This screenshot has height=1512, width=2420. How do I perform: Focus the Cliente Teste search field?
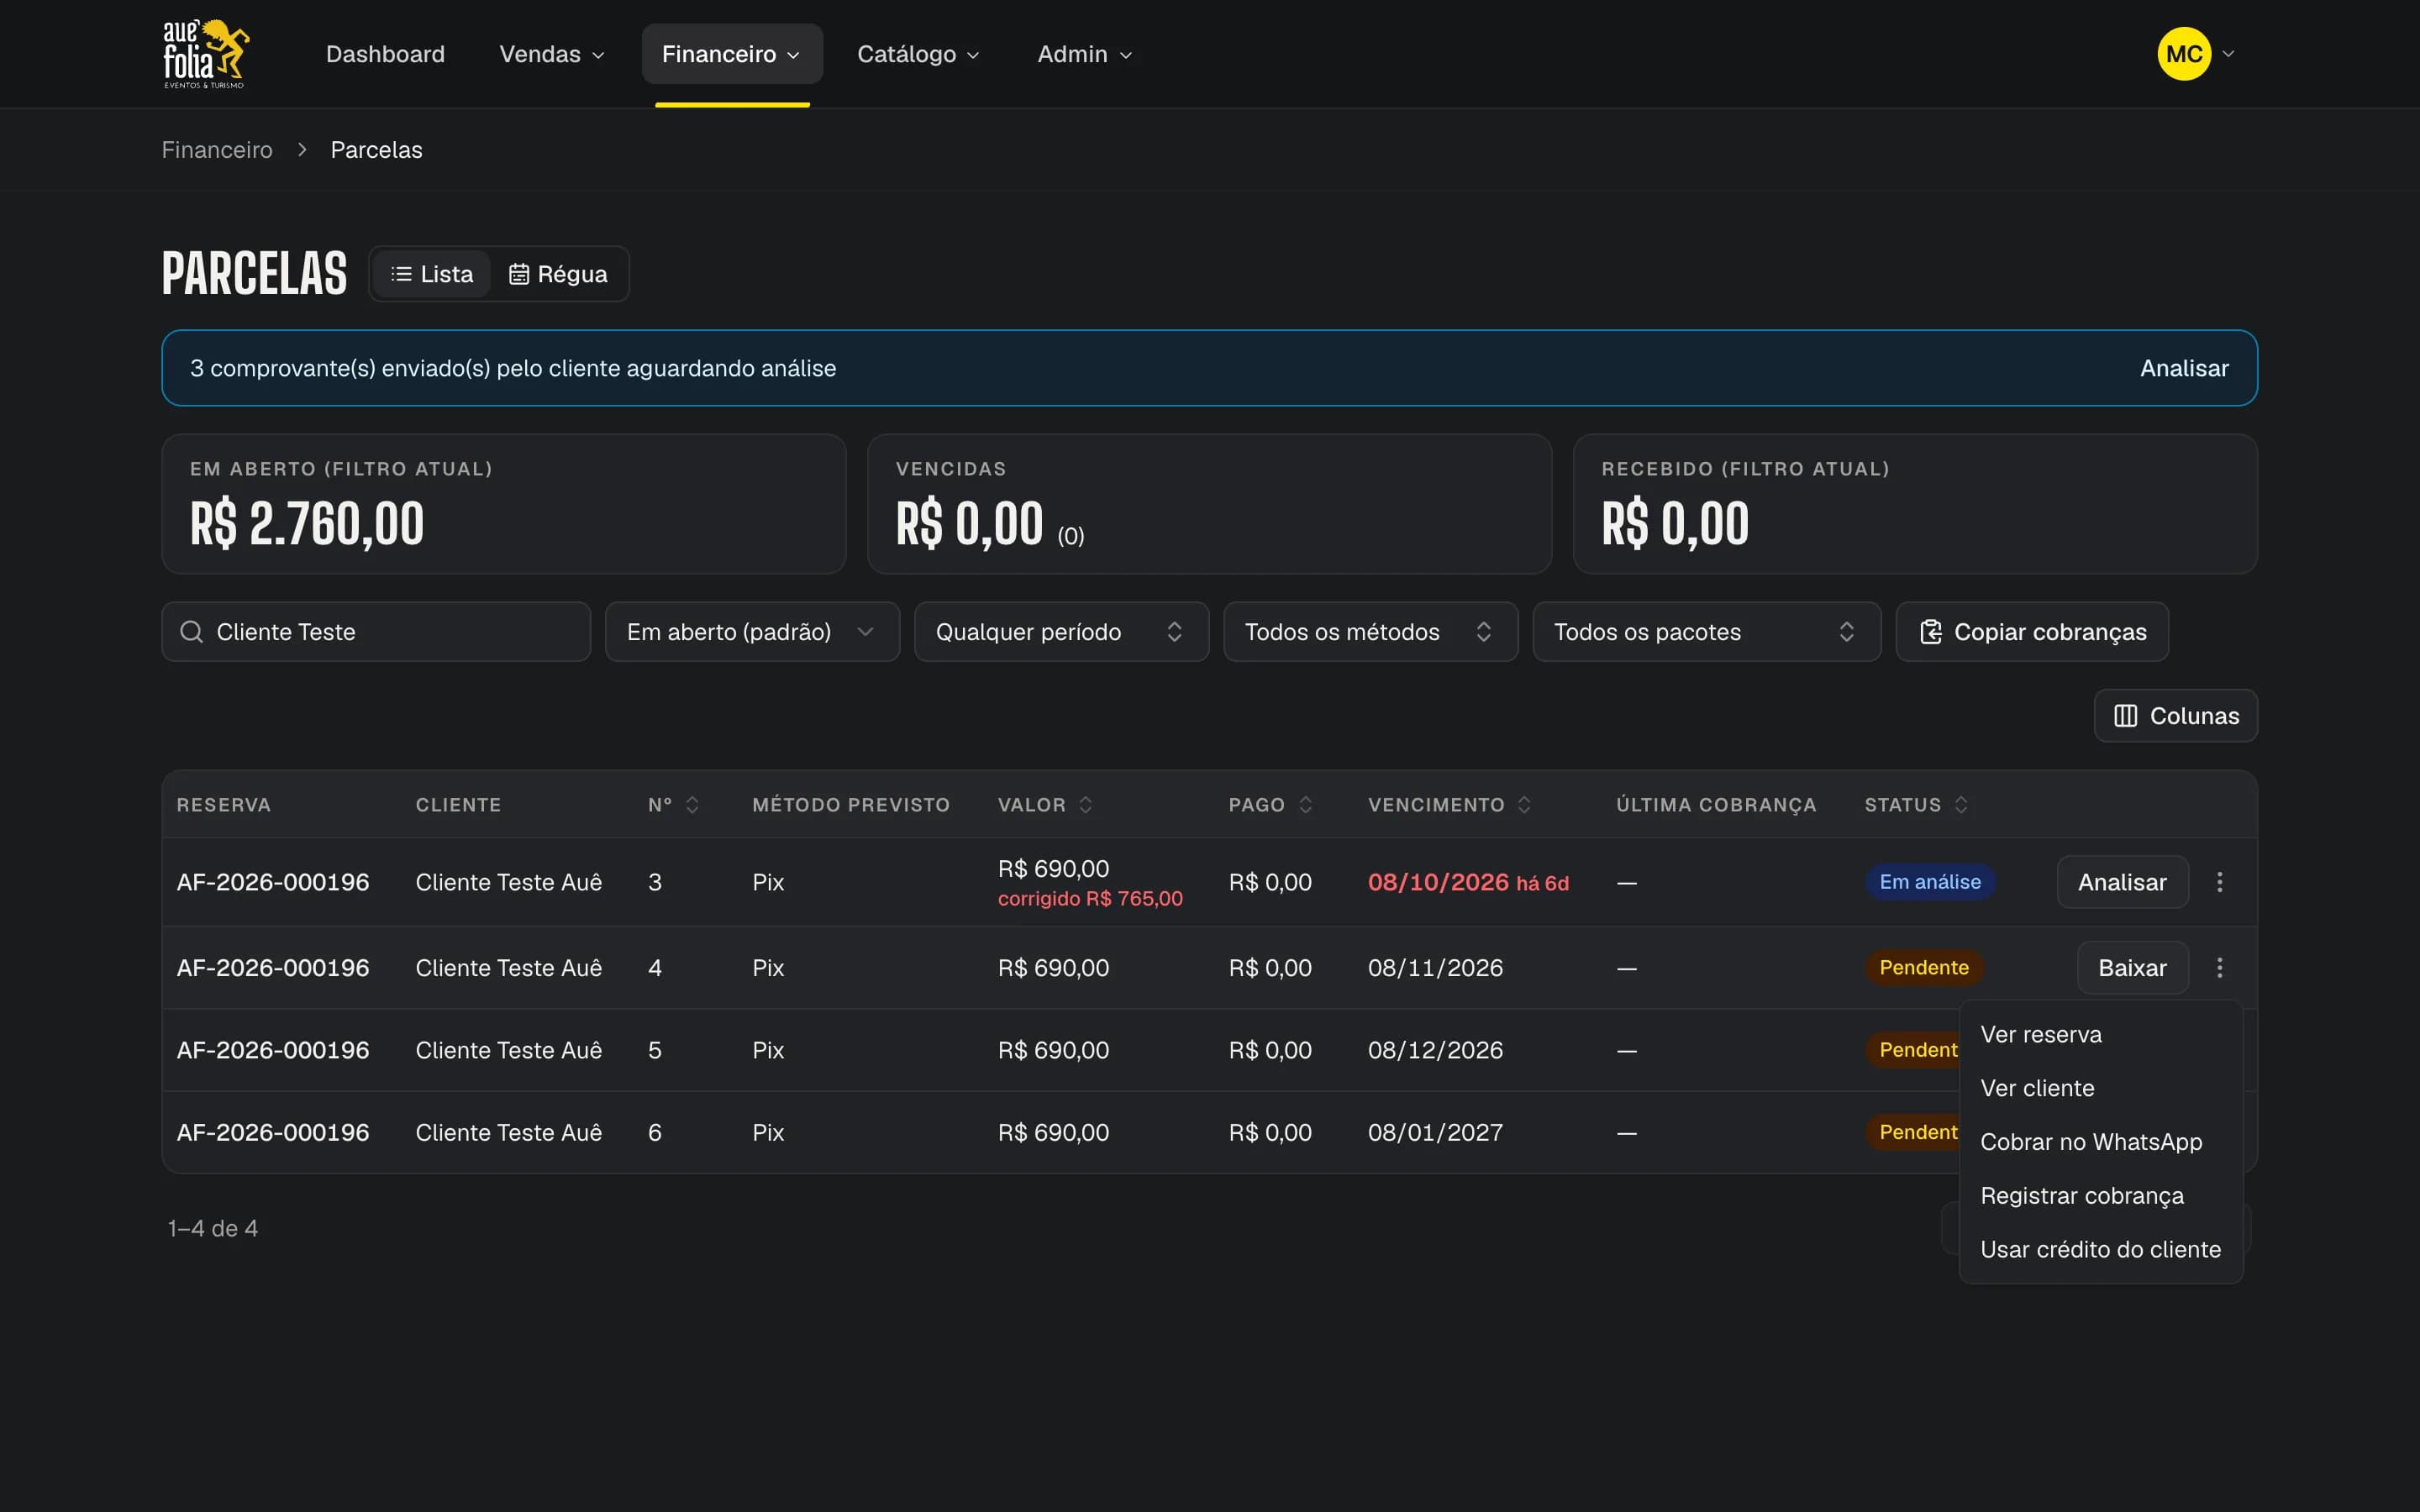click(x=376, y=632)
